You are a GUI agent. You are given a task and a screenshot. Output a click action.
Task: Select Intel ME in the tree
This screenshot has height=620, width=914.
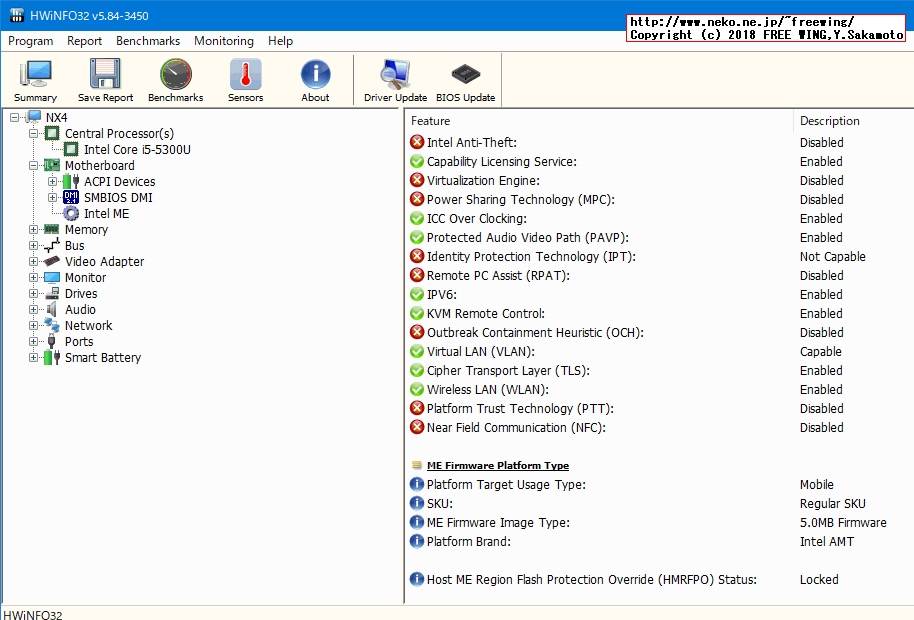point(106,214)
